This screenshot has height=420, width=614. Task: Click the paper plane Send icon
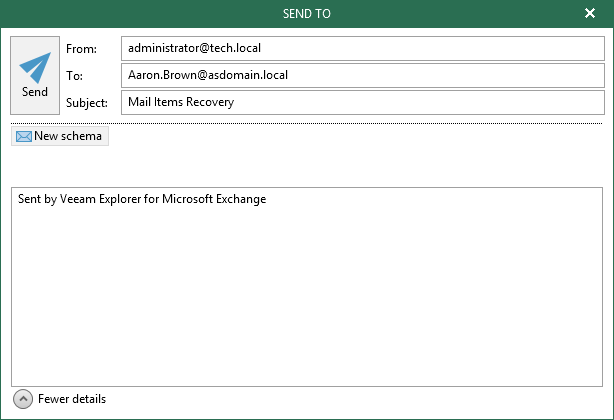pyautogui.click(x=35, y=67)
